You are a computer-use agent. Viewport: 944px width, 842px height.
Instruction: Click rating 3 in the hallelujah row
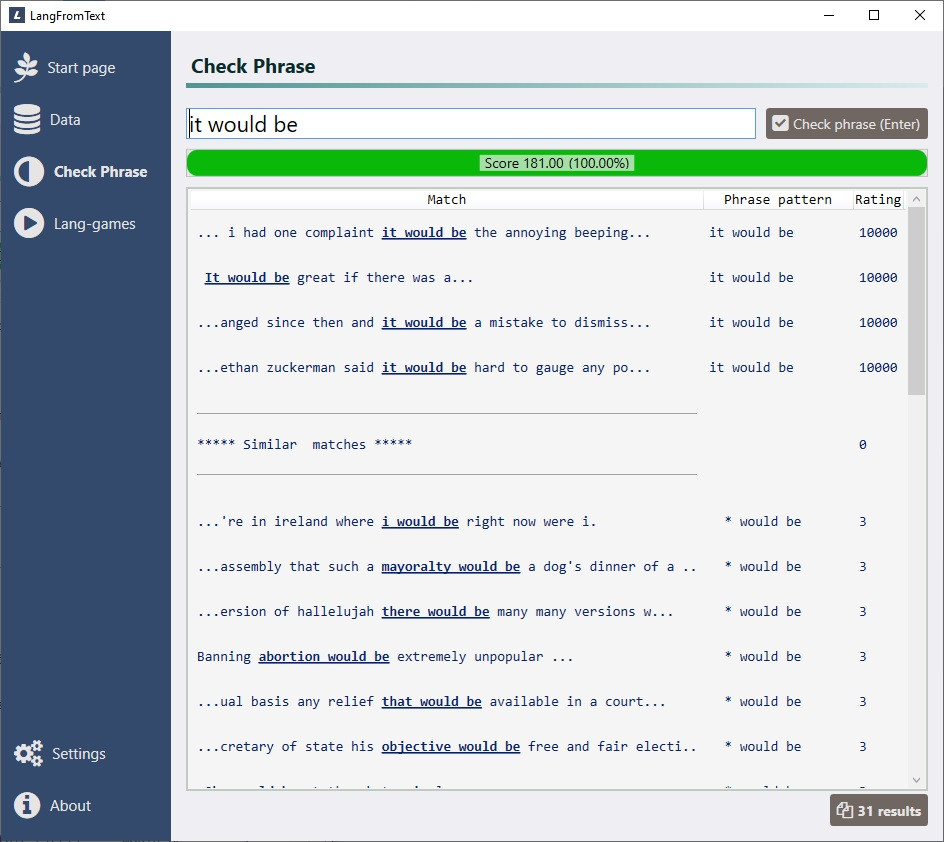click(x=863, y=611)
